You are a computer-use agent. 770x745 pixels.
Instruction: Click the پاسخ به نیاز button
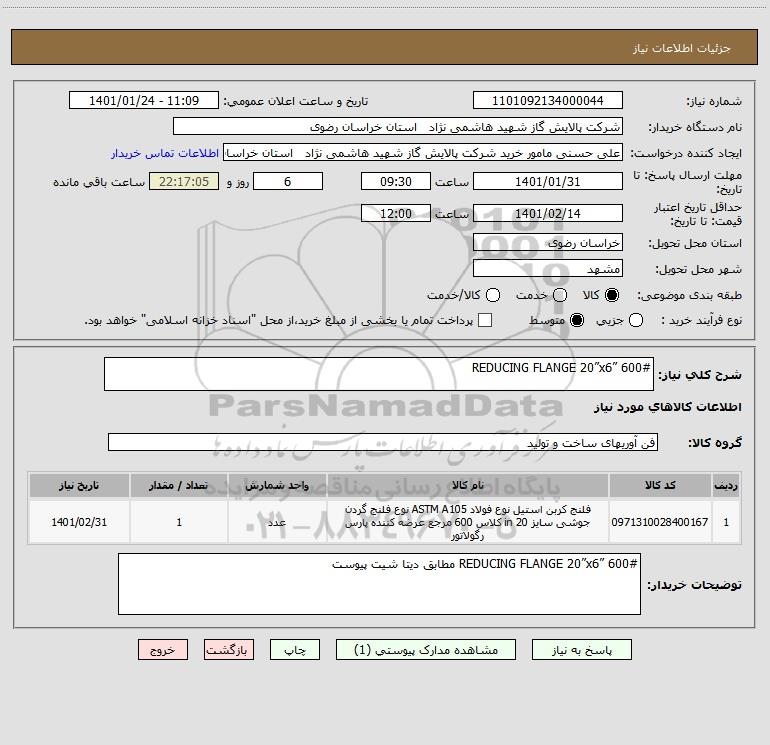[x=582, y=650]
